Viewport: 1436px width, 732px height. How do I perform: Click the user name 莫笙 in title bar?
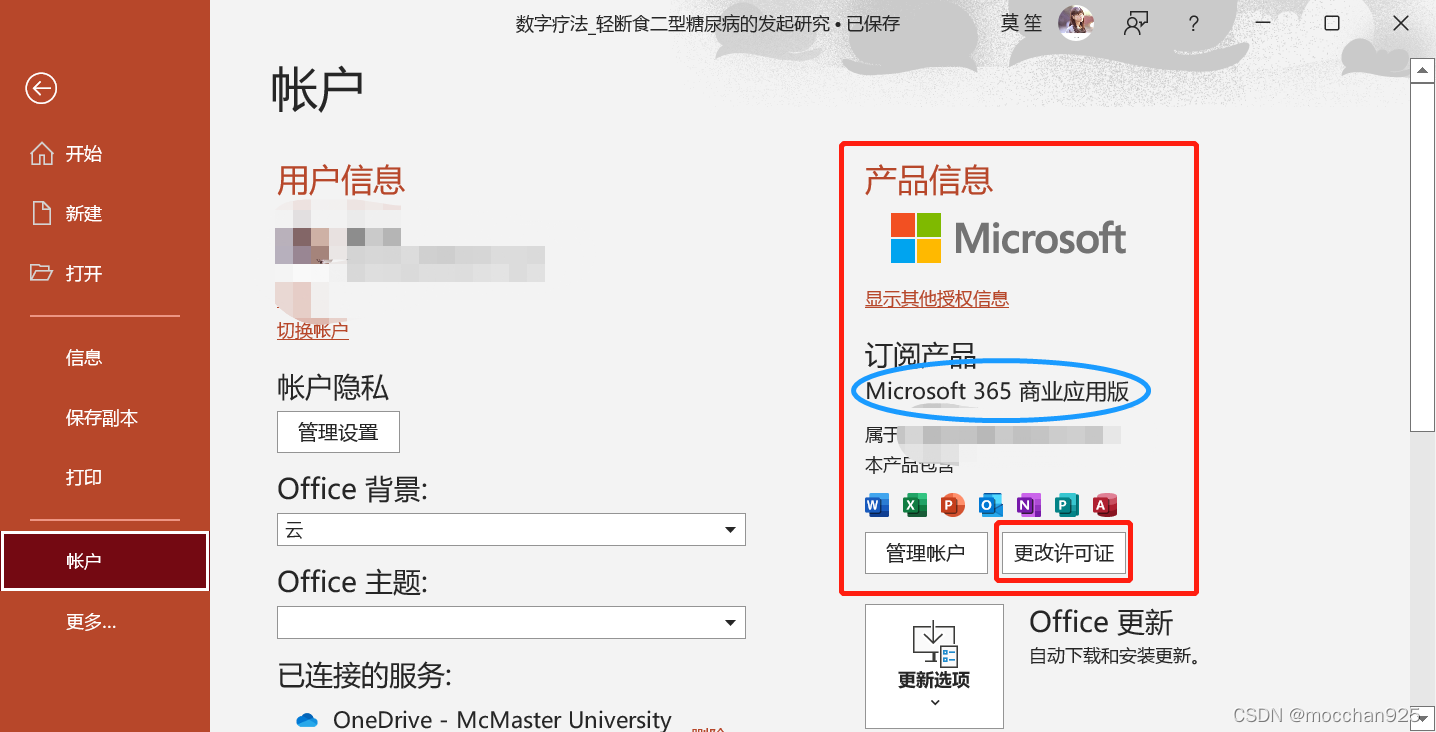click(x=1023, y=23)
